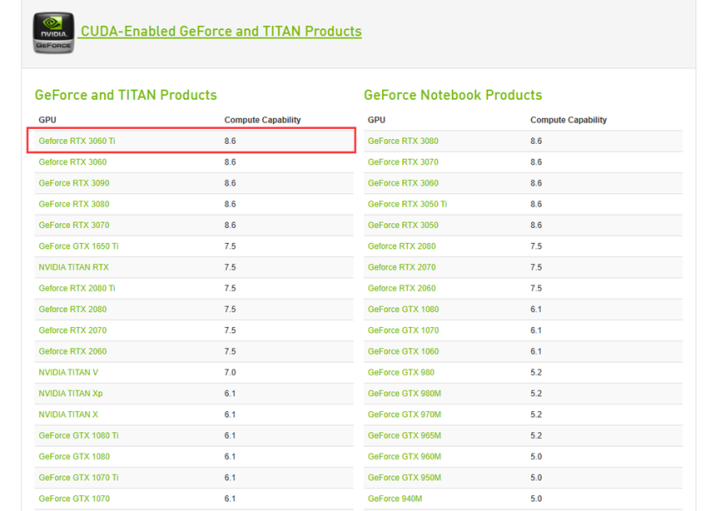Viewport: 720px width, 511px height.
Task: Select GeForce GTX 960M link
Action: point(405,457)
